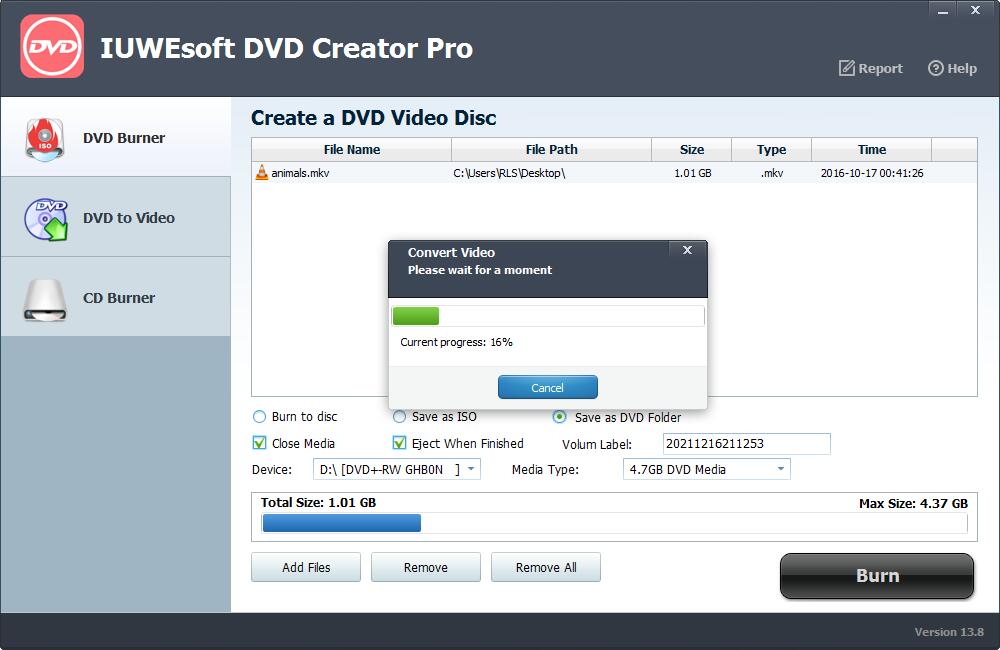Switch to the DVD Burner tab
Screen dimensions: 1000x650
(x=115, y=137)
